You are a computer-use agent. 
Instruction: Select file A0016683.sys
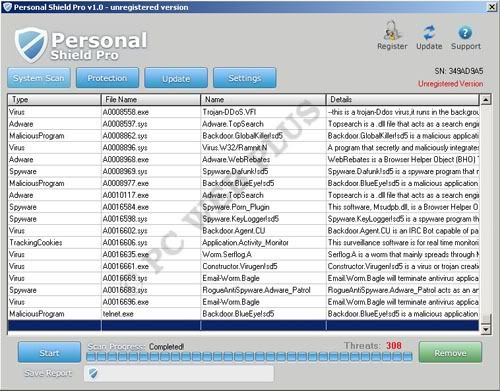(x=151, y=290)
